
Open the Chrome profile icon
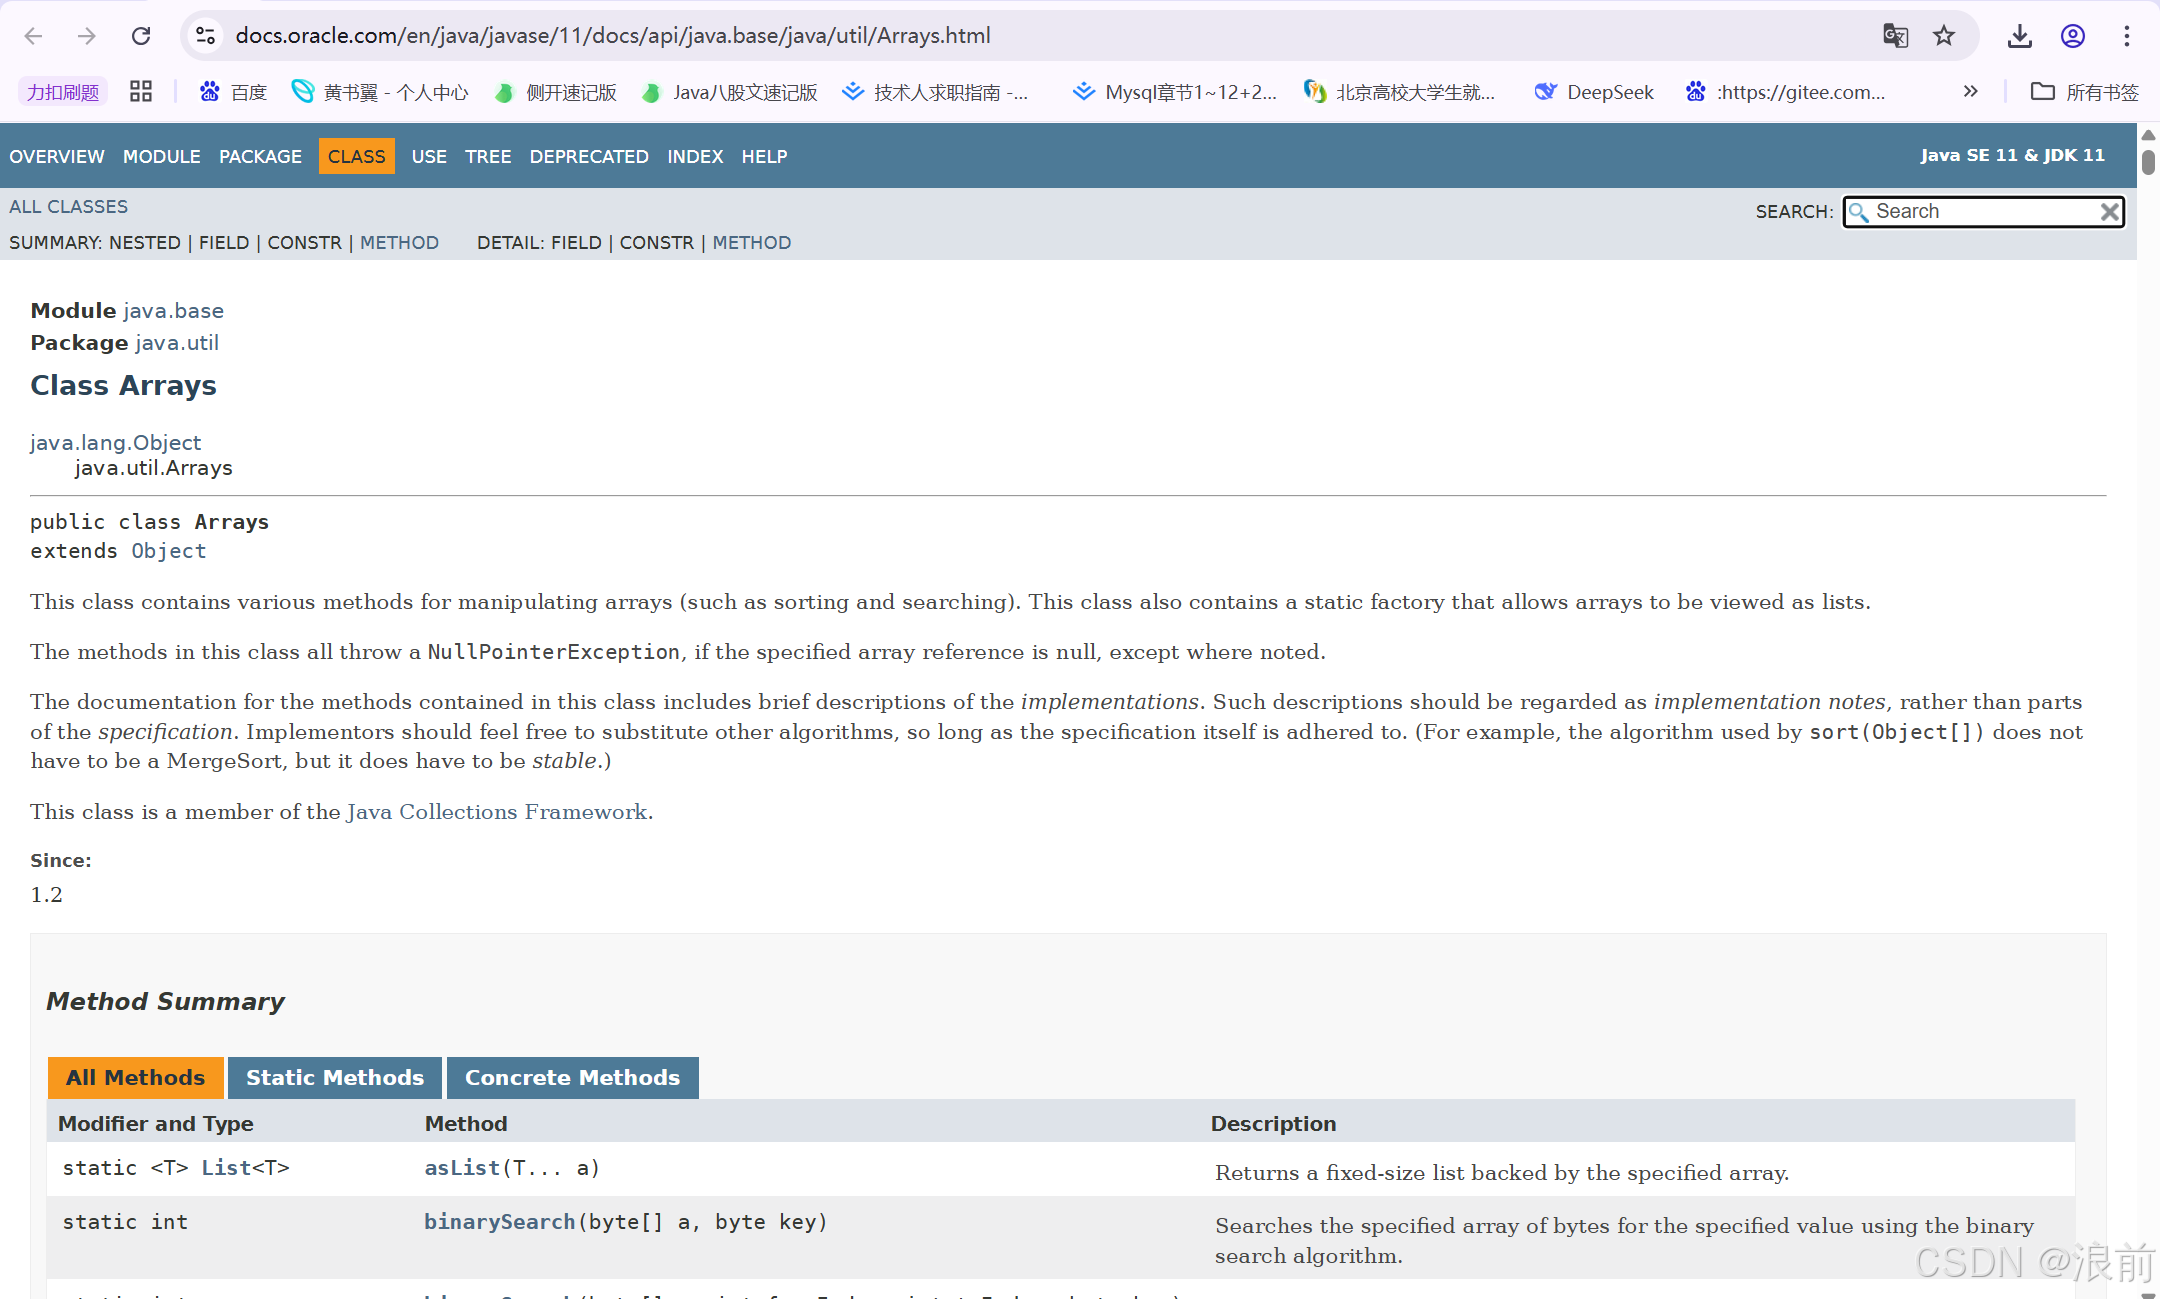click(2072, 36)
